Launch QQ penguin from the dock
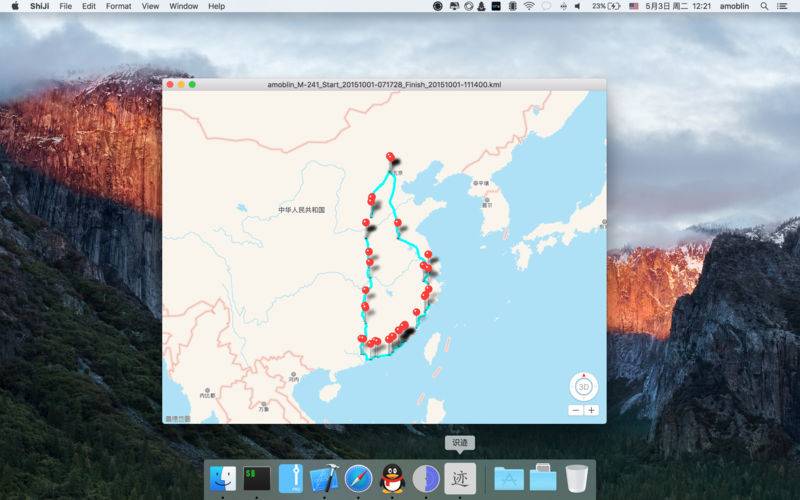 392,478
